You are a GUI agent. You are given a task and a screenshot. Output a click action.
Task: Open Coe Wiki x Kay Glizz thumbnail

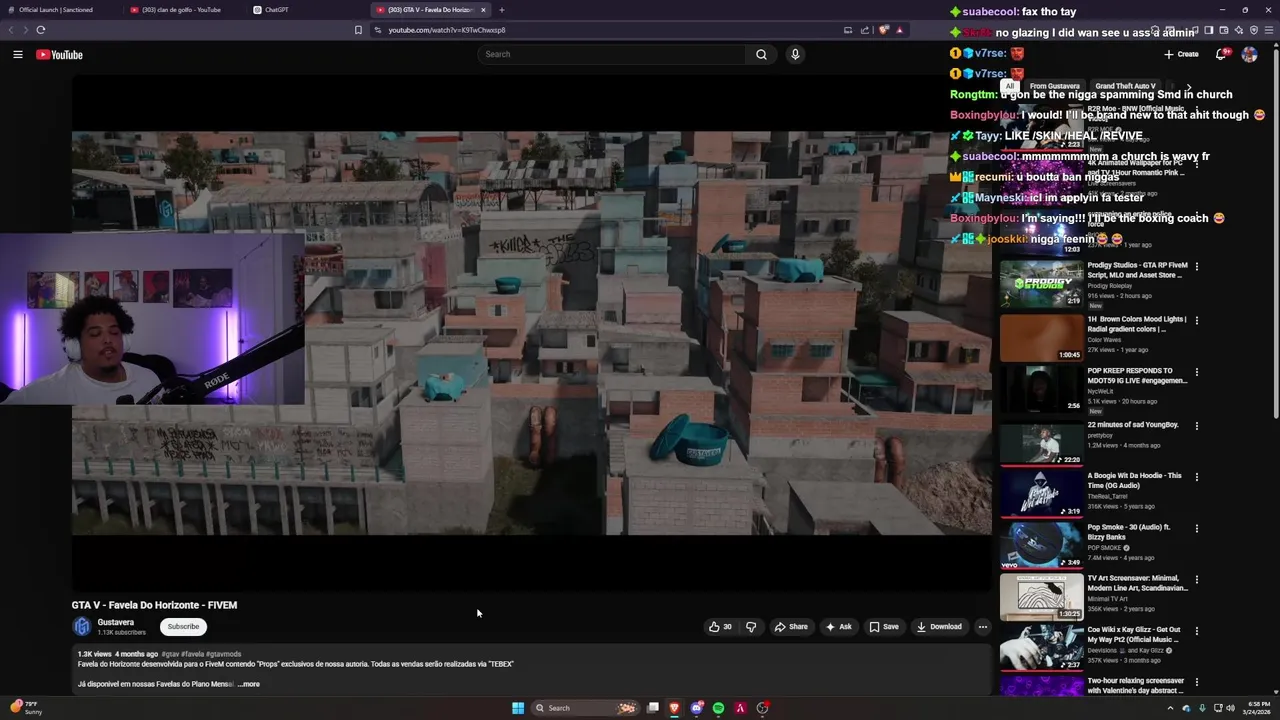[1041, 648]
